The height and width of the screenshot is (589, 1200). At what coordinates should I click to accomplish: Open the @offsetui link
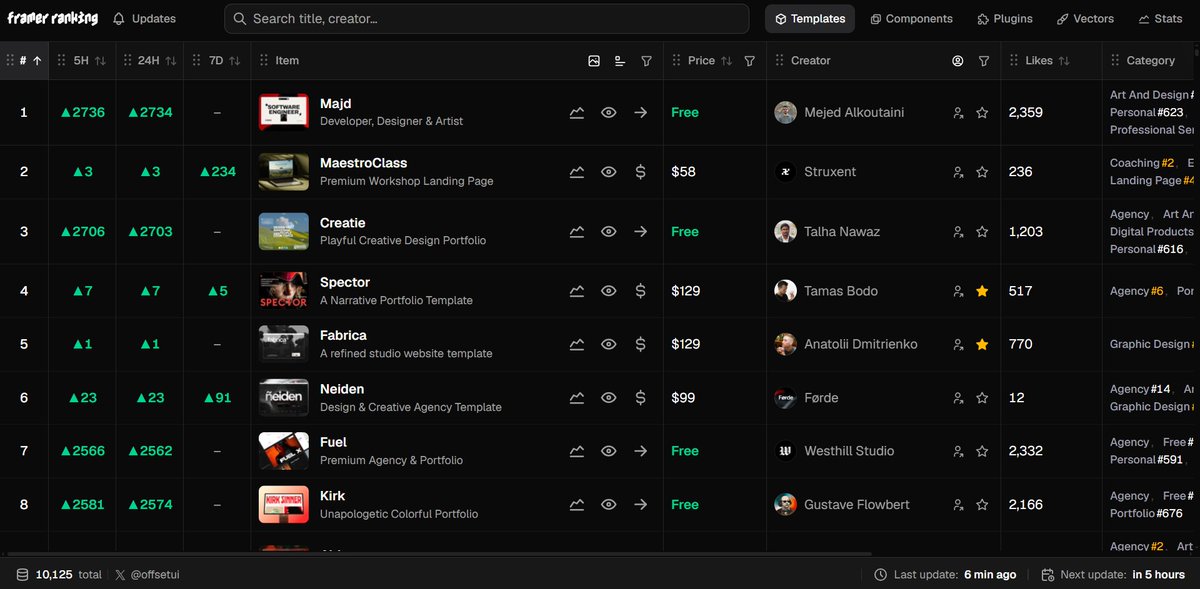tap(154, 575)
